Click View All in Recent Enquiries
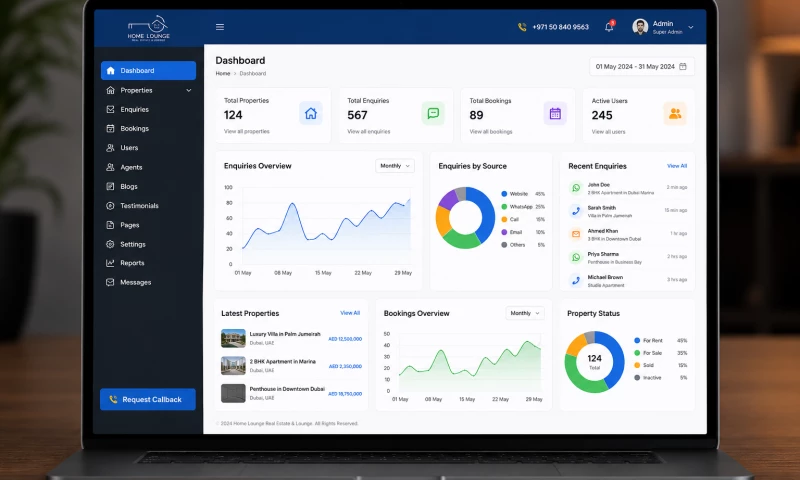Viewport: 800px width, 480px height. [677, 166]
